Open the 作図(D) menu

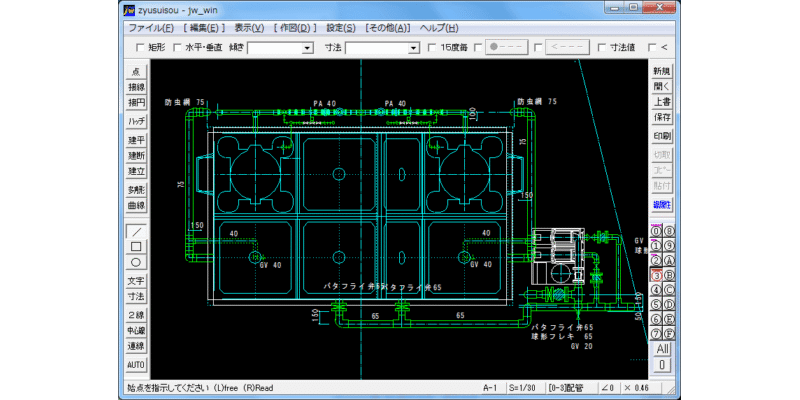click(295, 28)
